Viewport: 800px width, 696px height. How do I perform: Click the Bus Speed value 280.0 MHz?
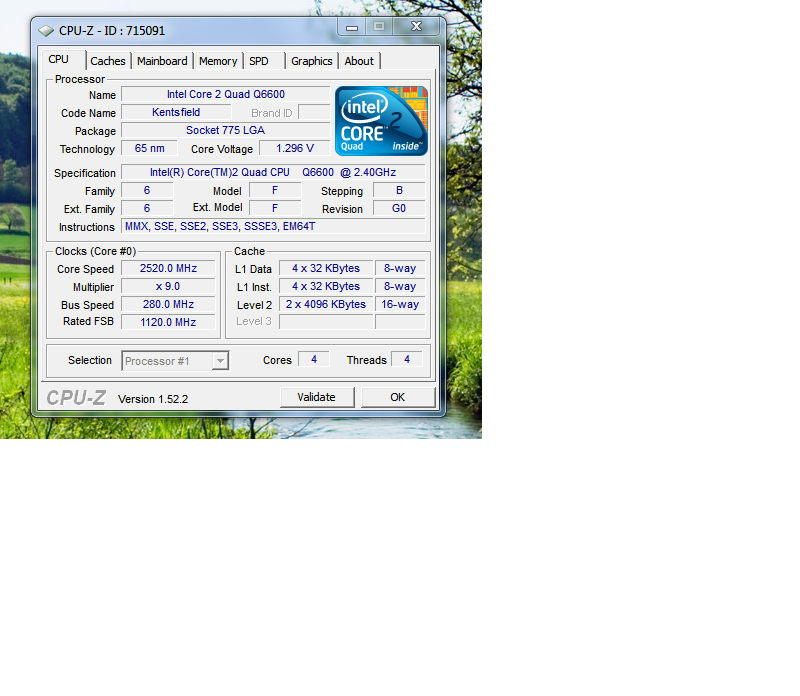(168, 304)
